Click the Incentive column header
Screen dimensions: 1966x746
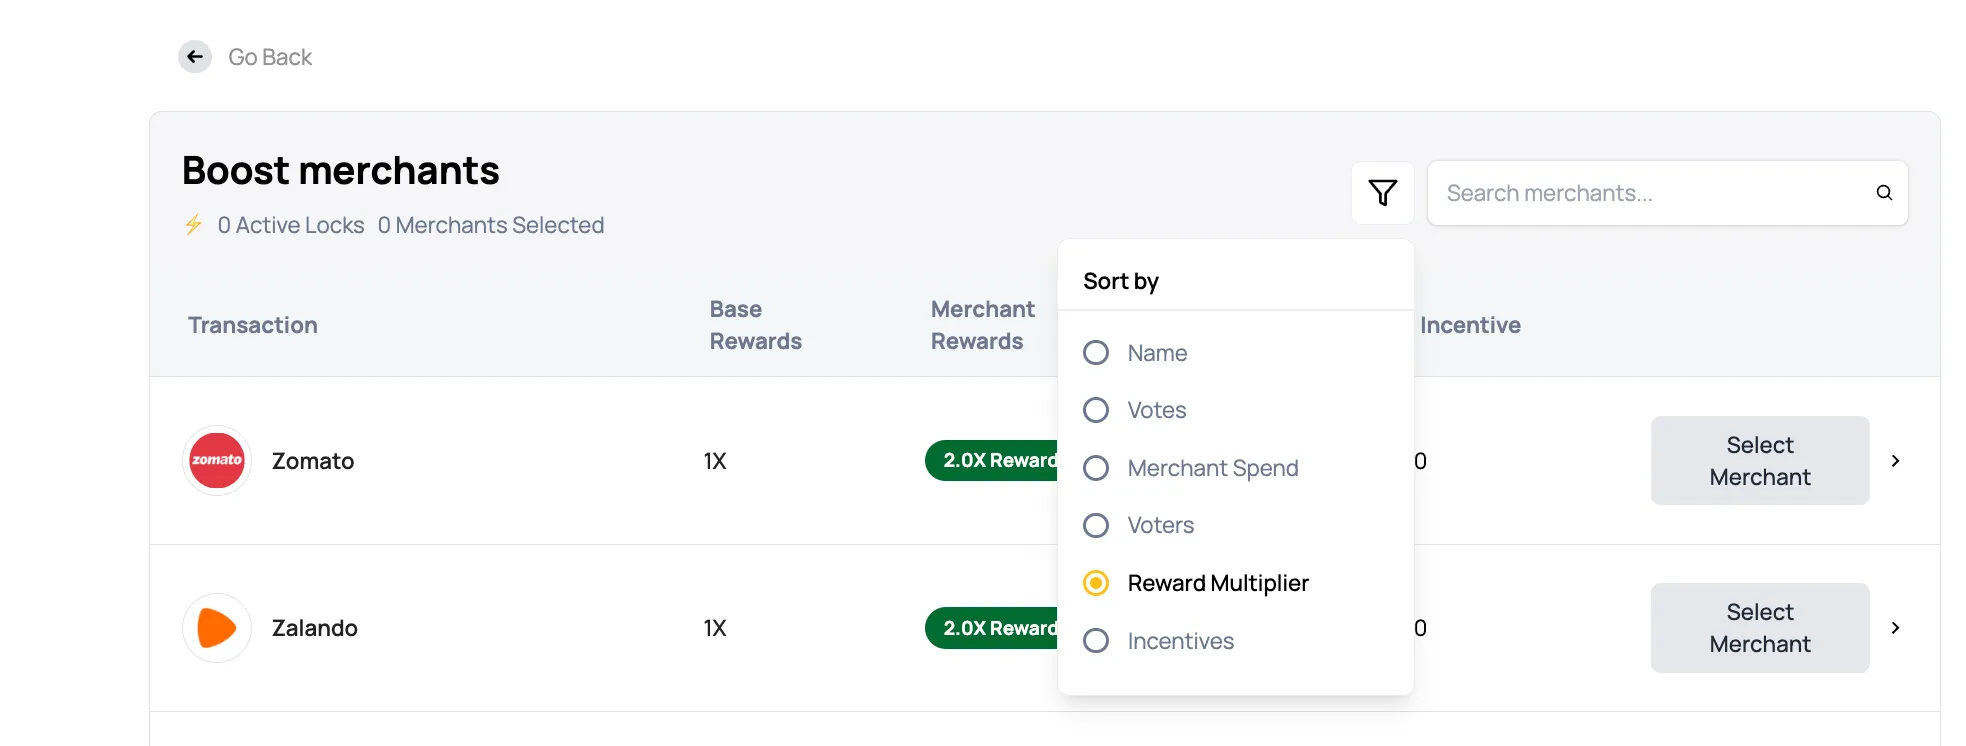(x=1470, y=324)
